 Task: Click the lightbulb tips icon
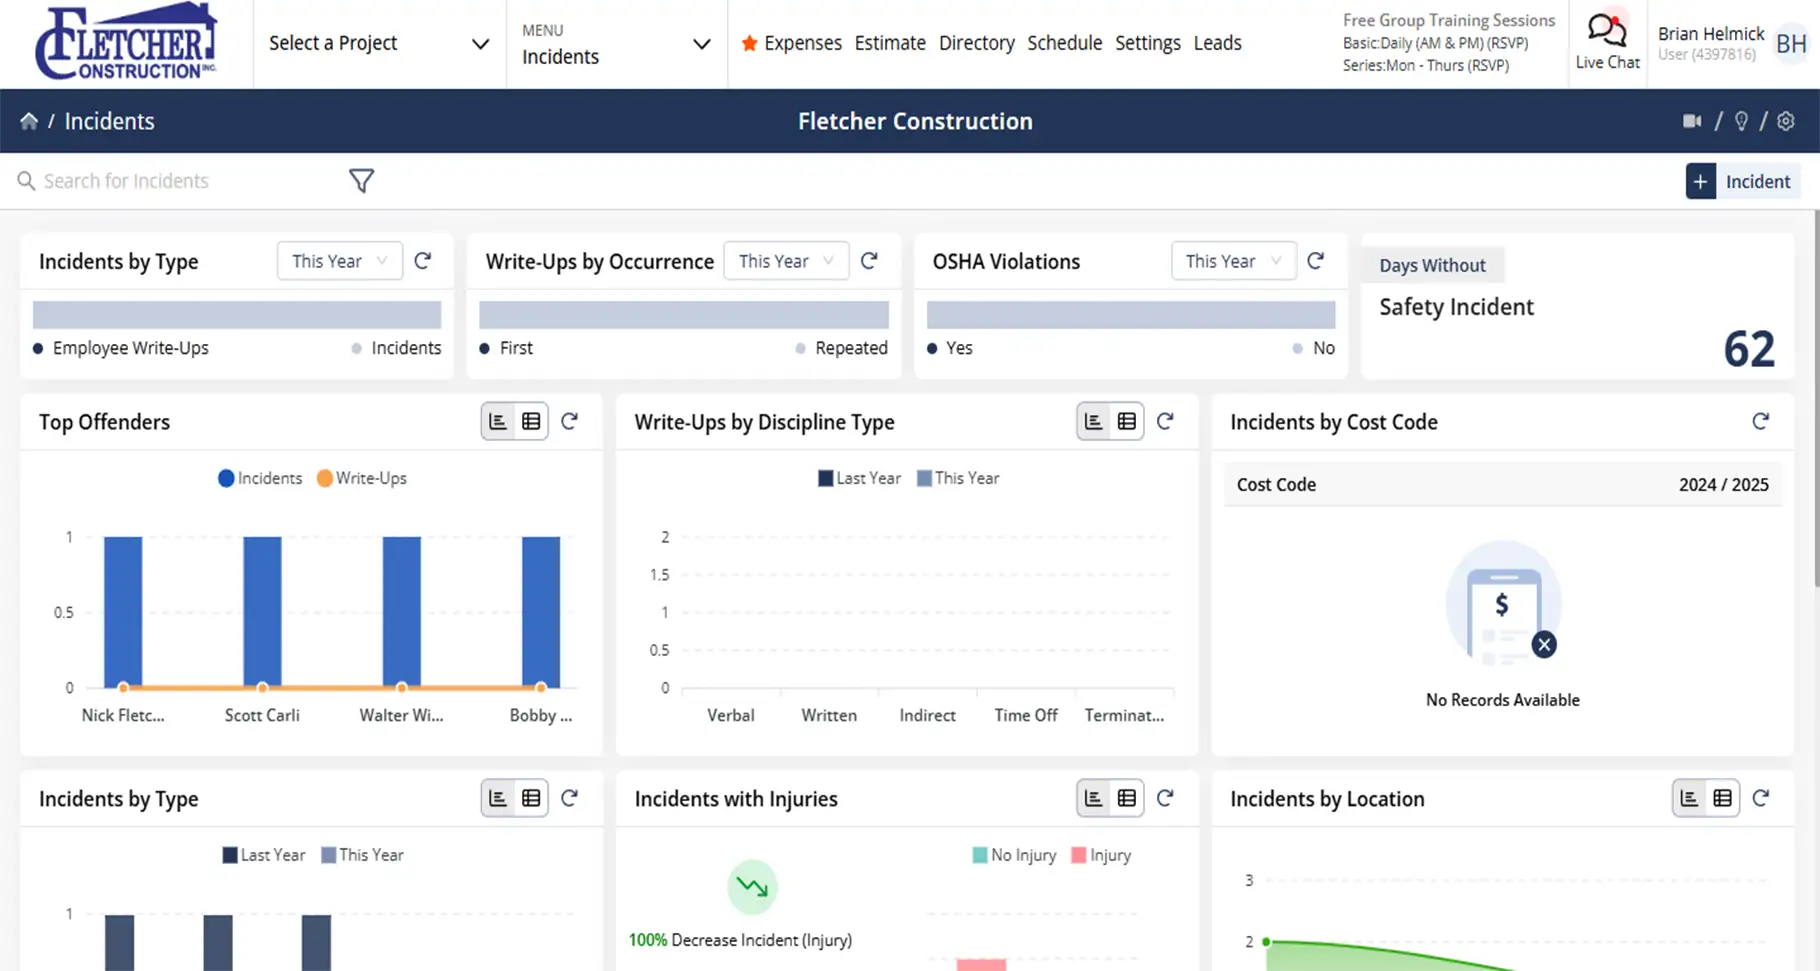[1741, 121]
